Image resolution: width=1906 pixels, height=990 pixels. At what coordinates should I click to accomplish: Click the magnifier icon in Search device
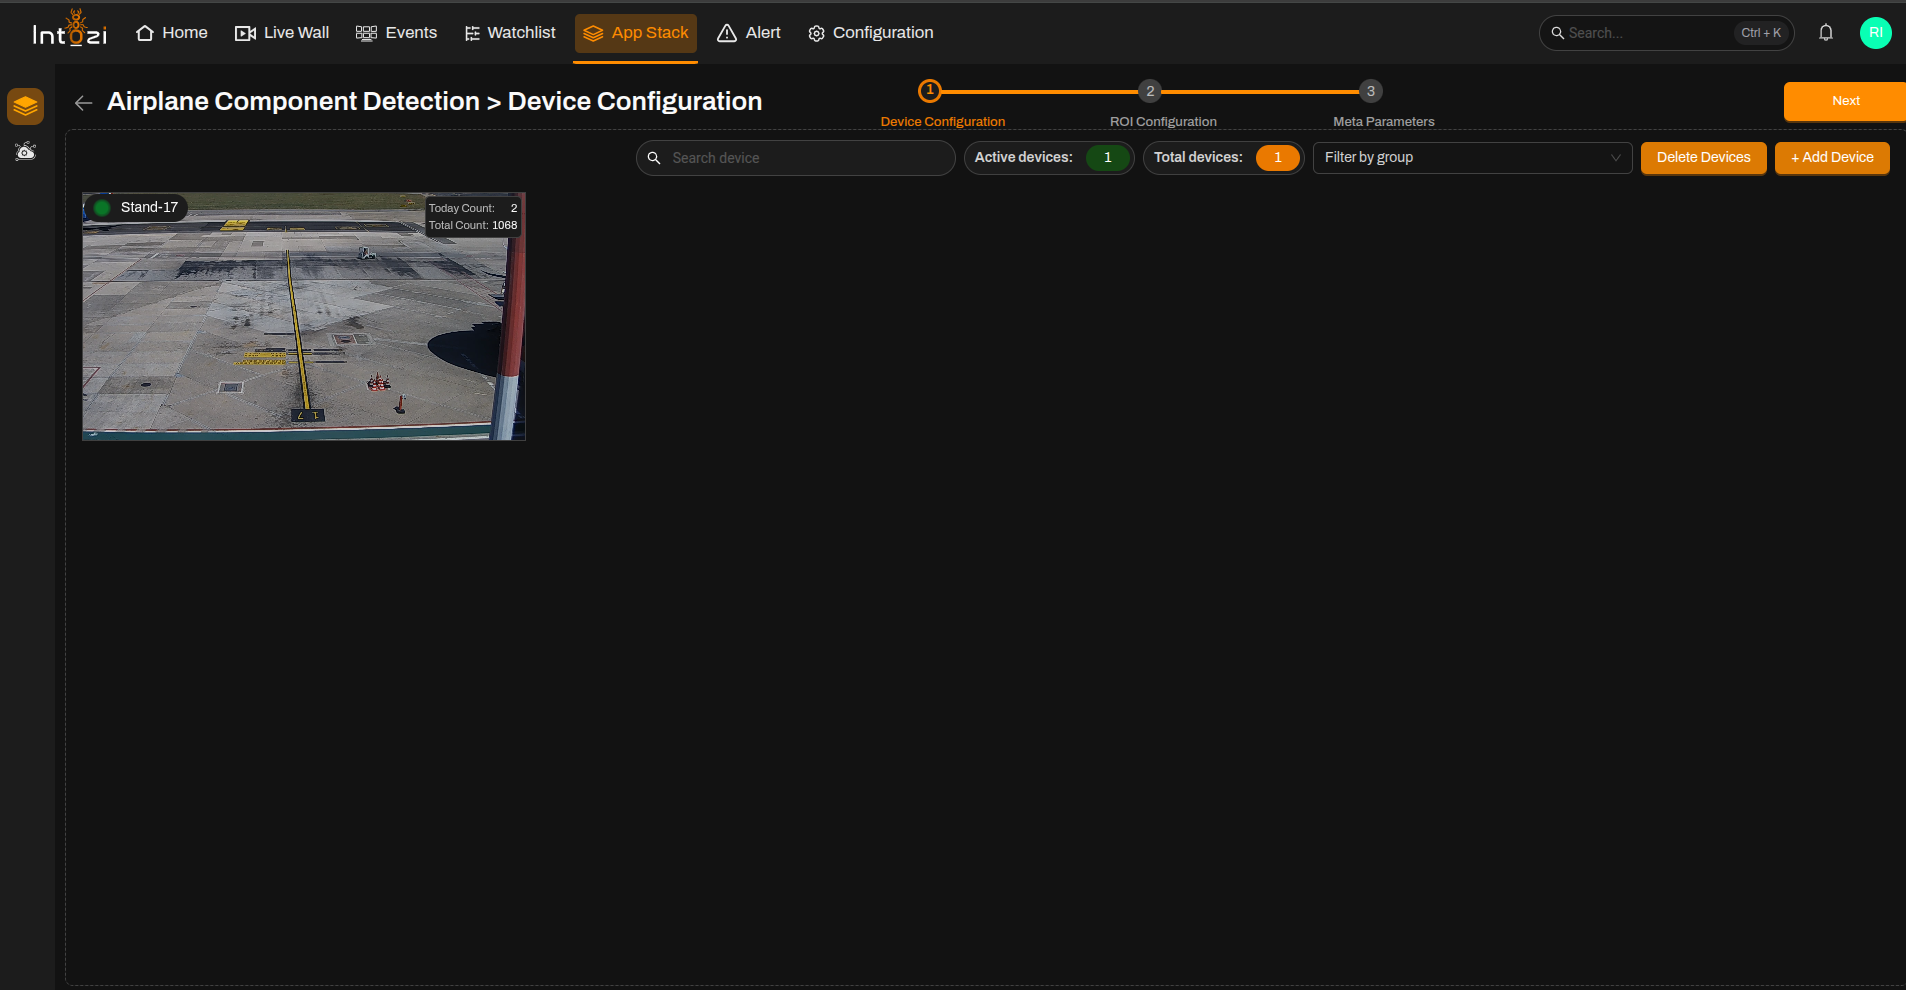tap(654, 158)
